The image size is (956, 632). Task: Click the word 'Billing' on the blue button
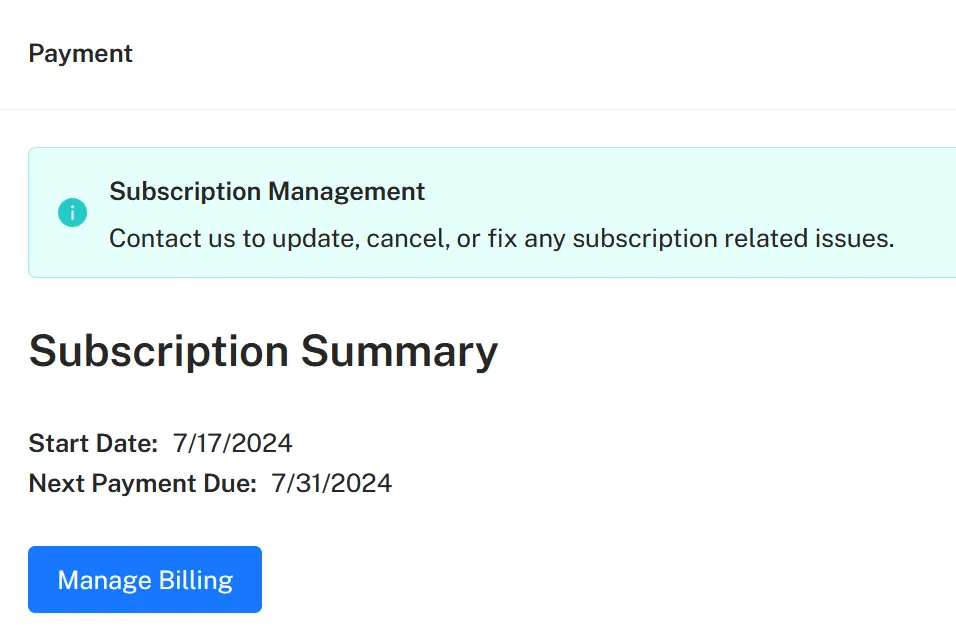pos(196,580)
